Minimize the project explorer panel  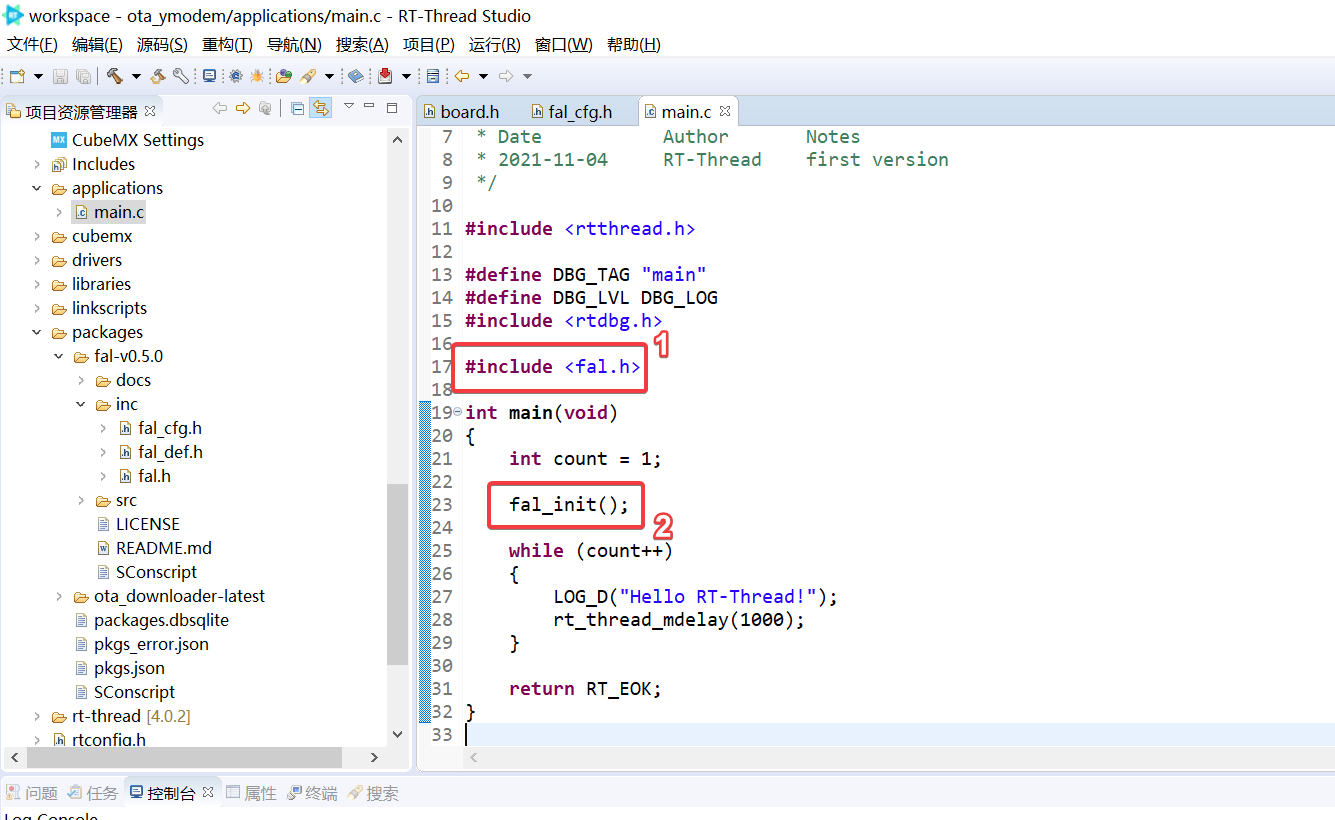click(x=369, y=105)
